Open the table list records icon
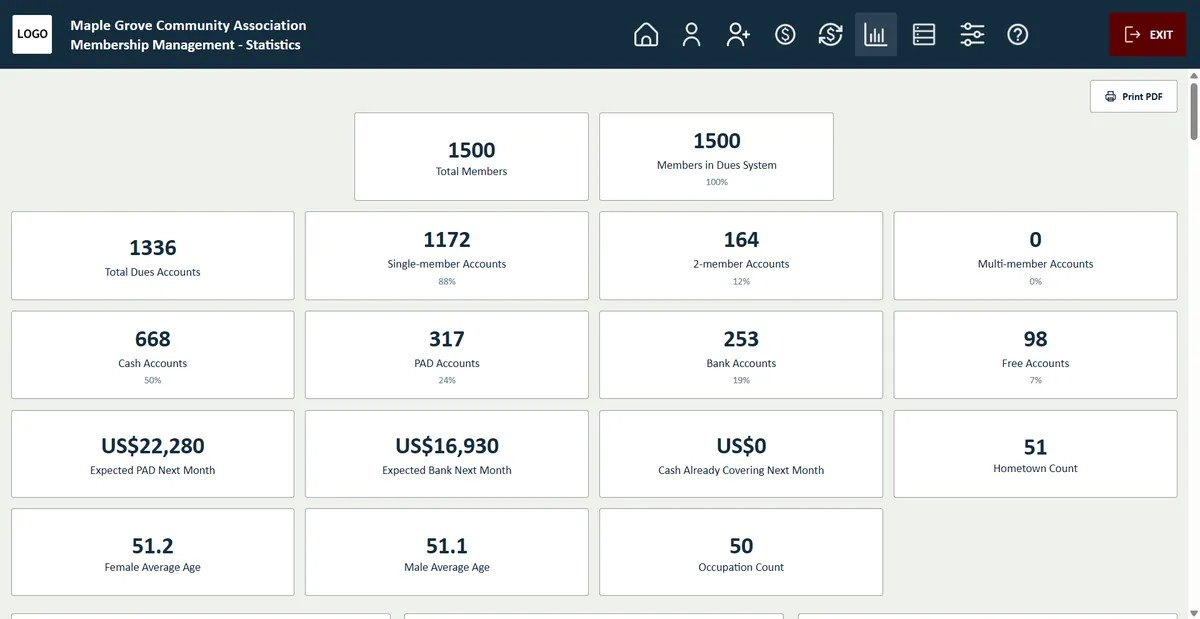 pos(924,35)
